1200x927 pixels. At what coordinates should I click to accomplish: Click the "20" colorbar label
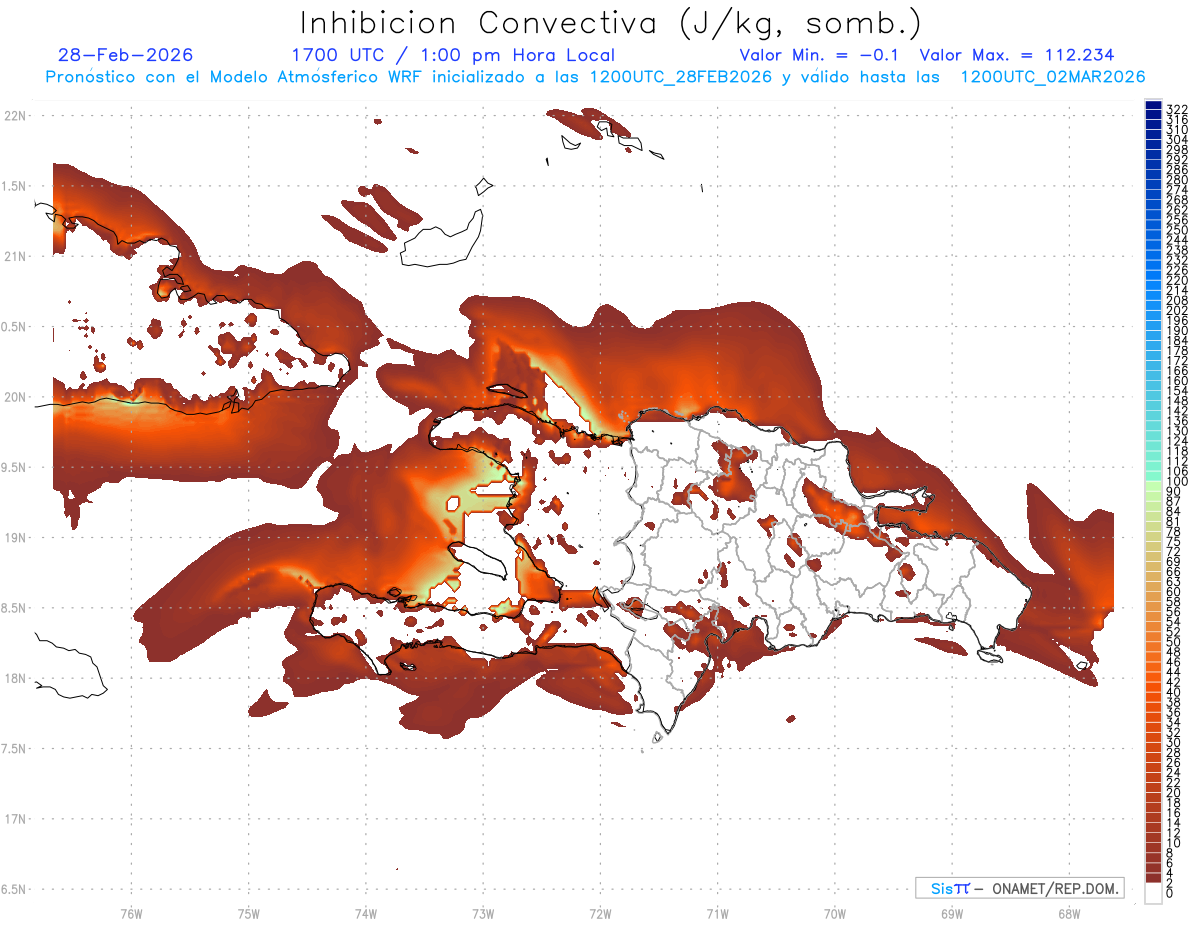[1173, 792]
